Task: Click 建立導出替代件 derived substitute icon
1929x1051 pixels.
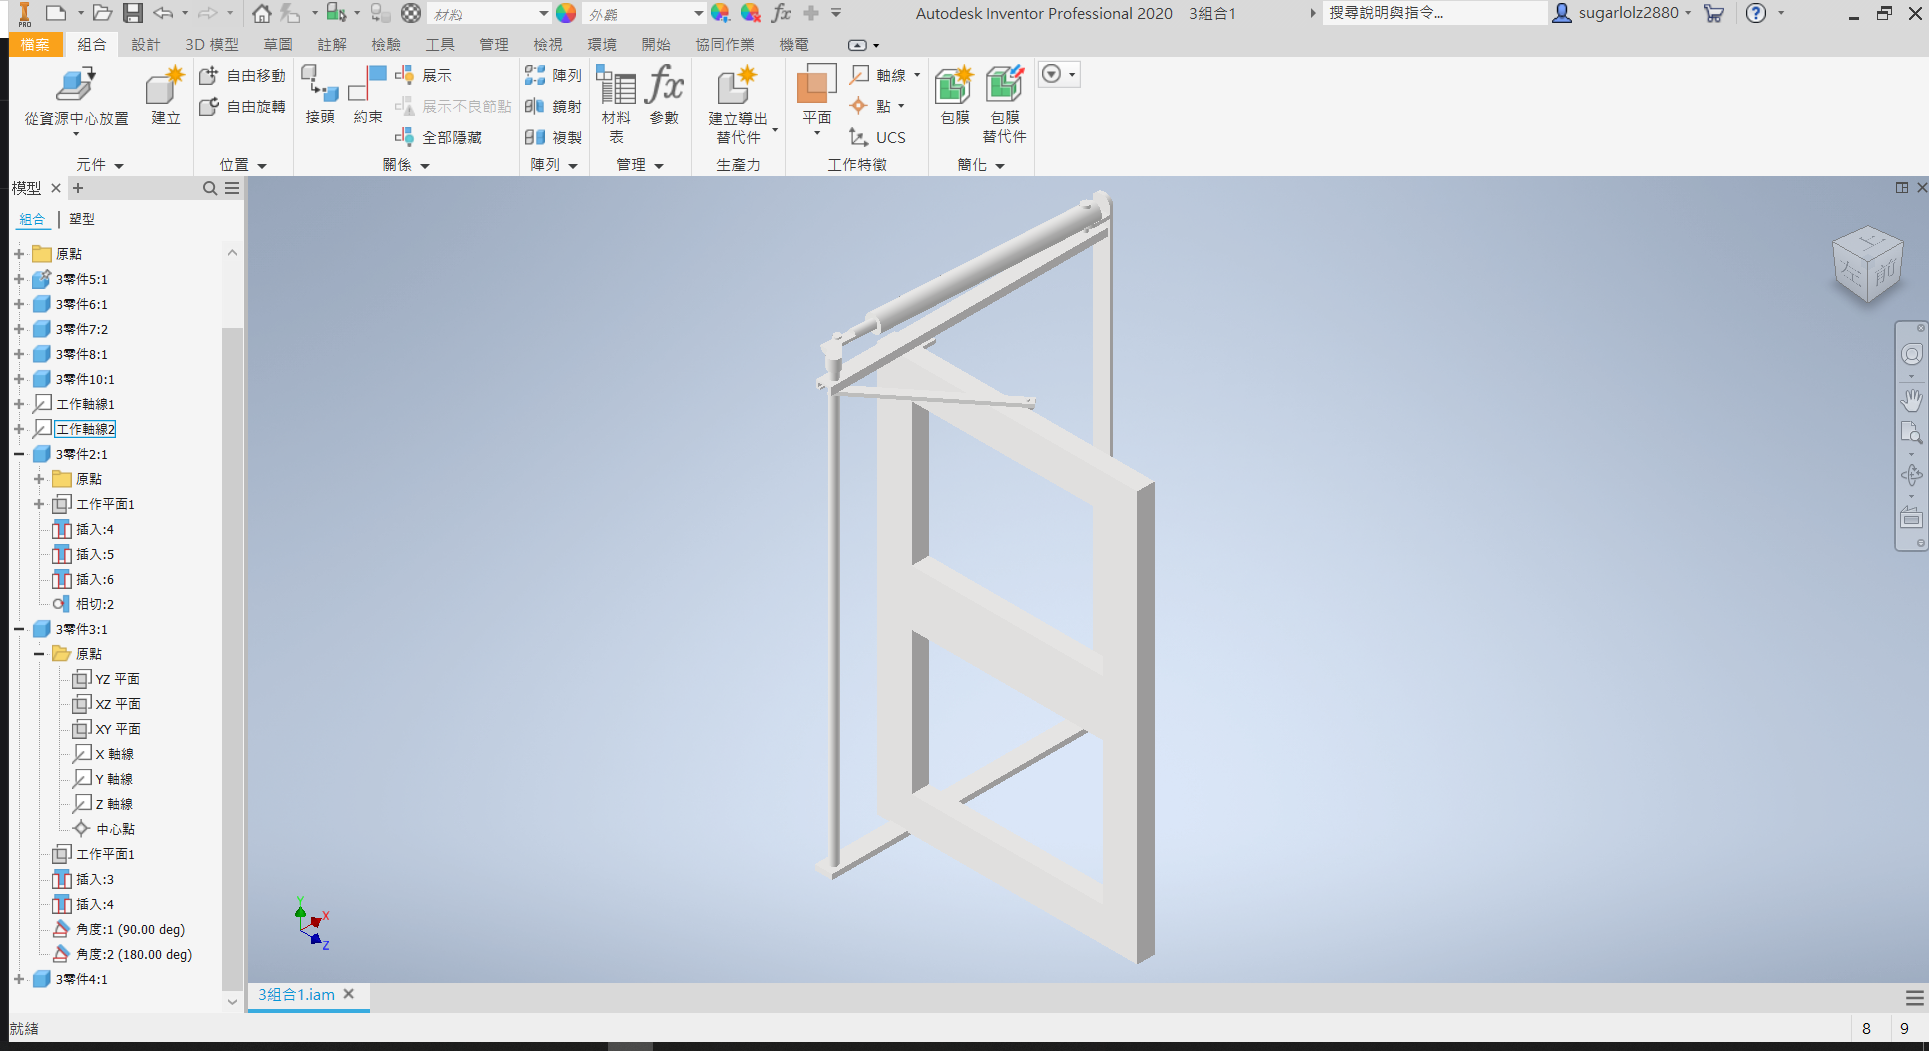Action: click(738, 86)
